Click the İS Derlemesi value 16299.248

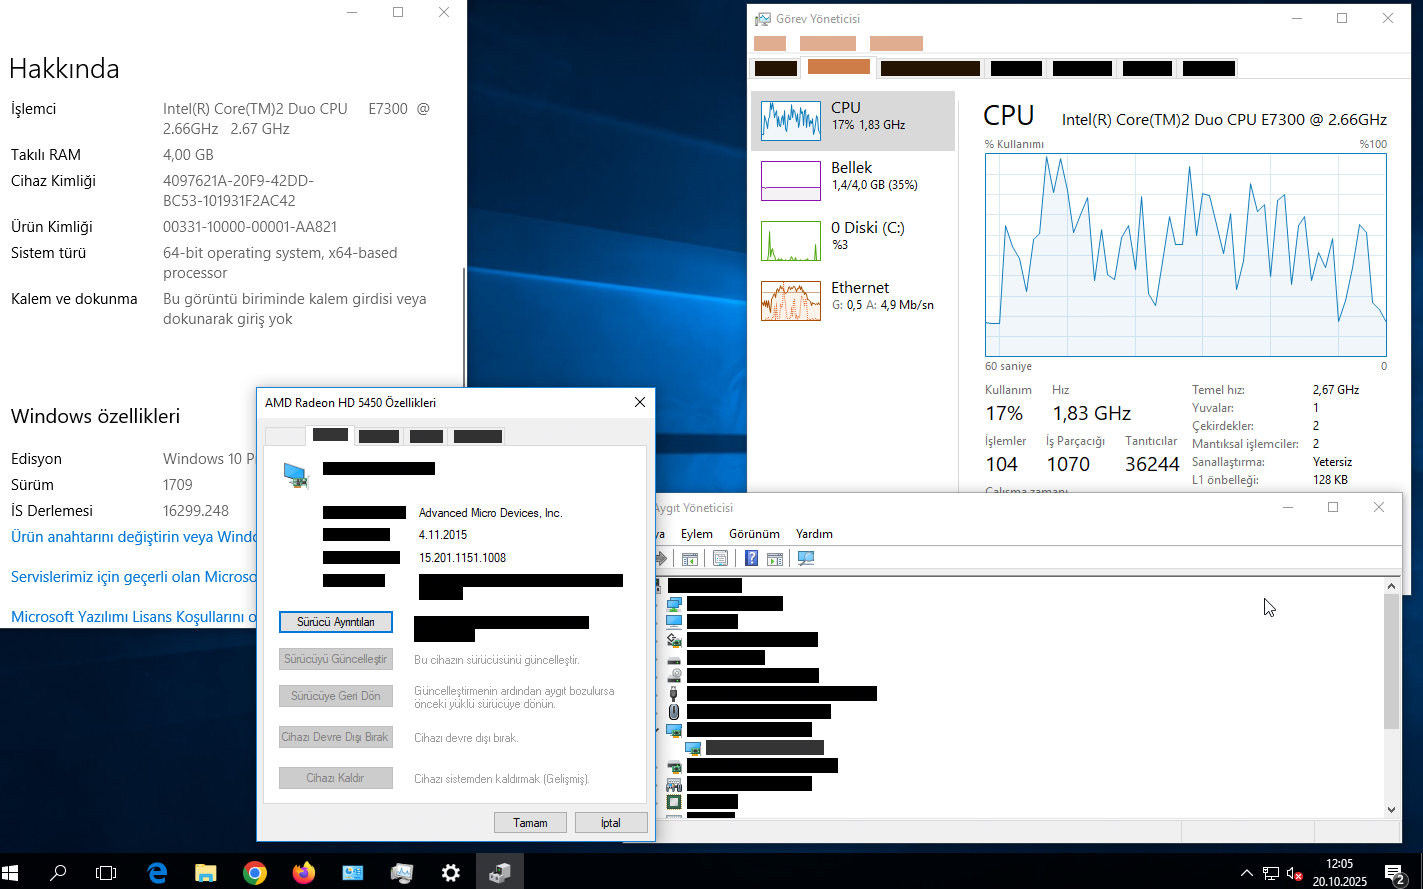[x=196, y=511]
